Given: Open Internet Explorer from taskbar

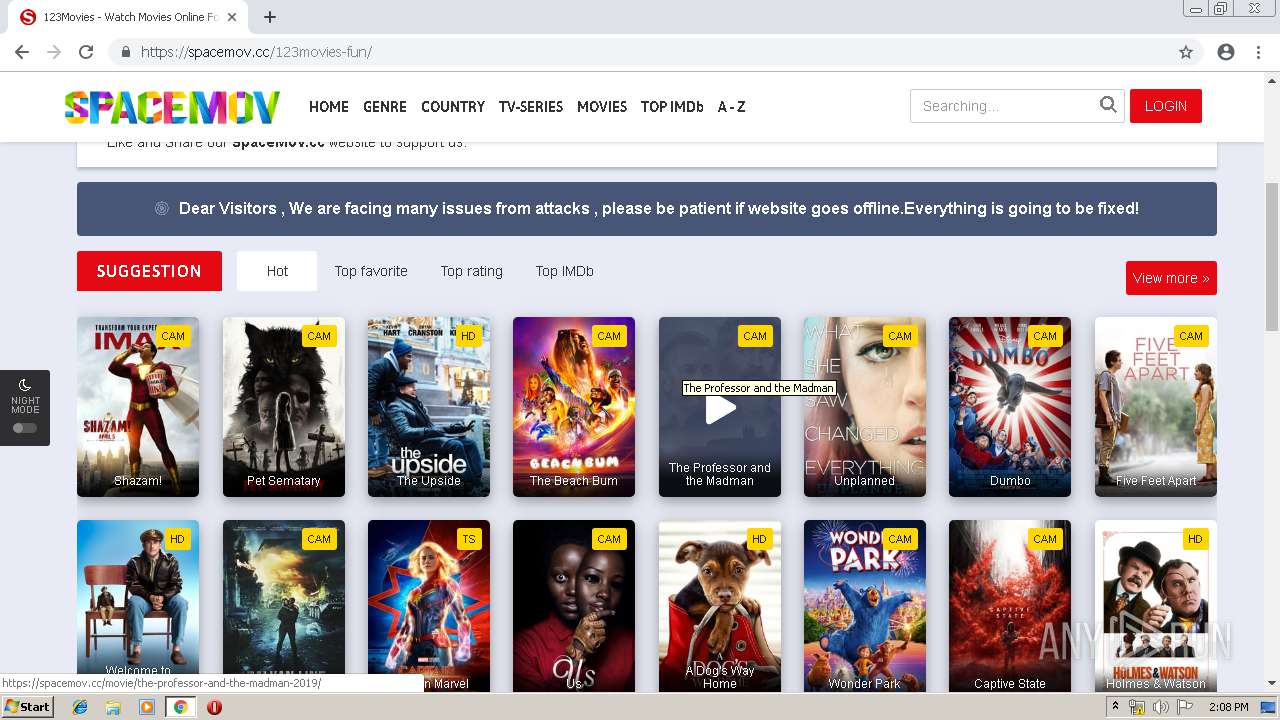Looking at the screenshot, I should point(80,707).
